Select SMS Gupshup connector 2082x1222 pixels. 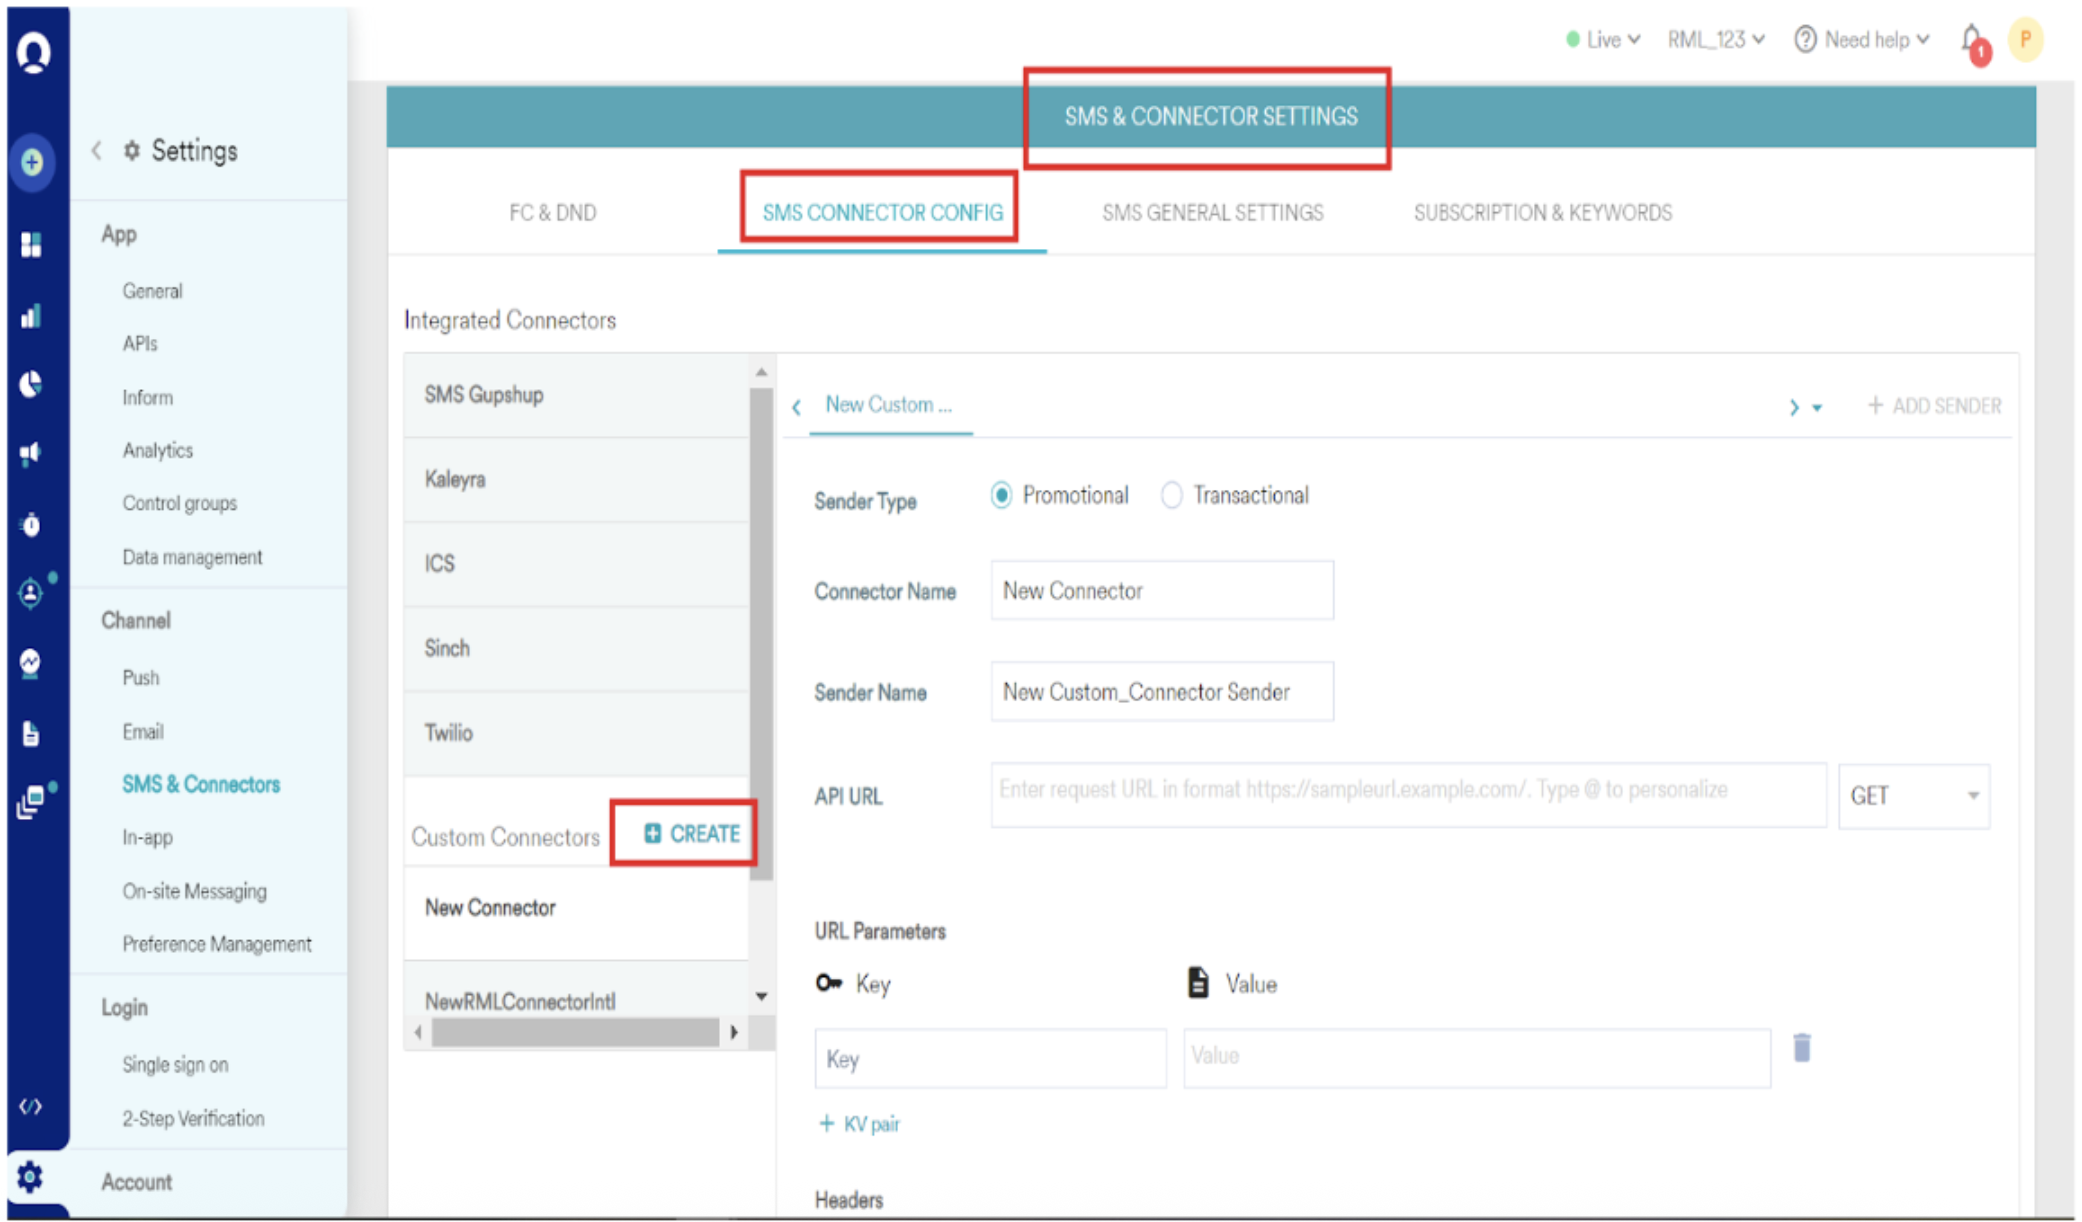click(x=576, y=395)
